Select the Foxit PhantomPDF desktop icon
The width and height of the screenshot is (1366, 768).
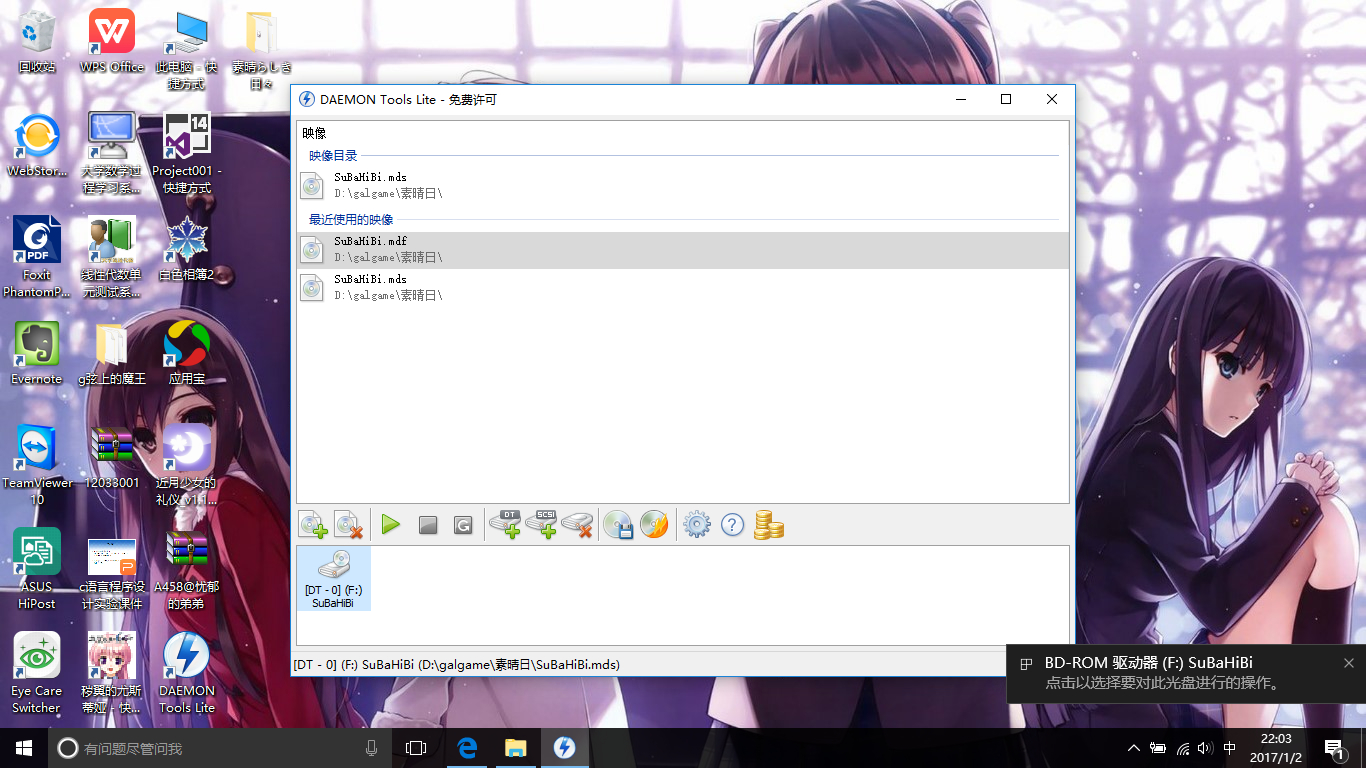(x=37, y=257)
